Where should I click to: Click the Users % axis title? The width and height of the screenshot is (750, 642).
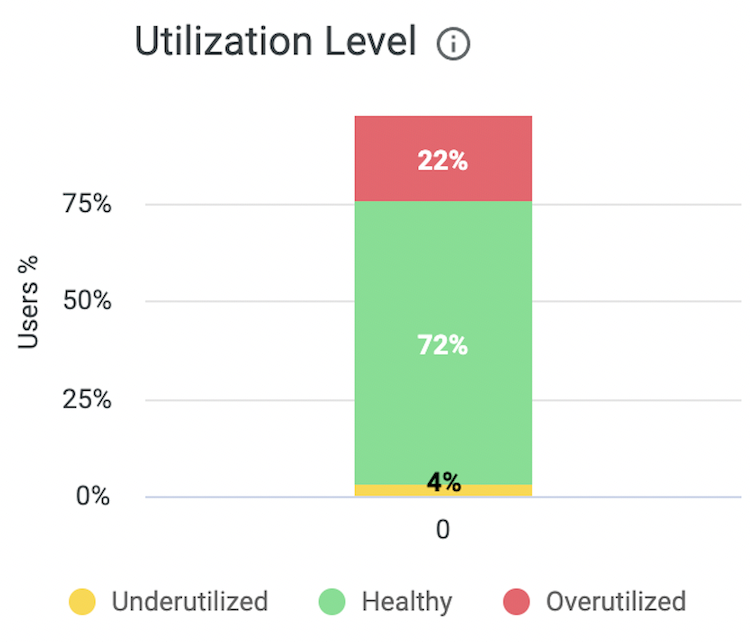[x=29, y=301]
